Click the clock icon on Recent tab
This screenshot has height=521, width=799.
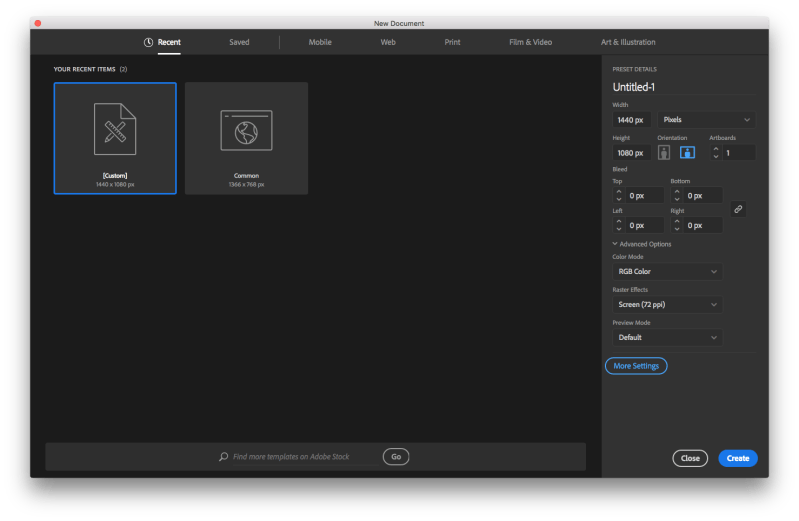click(x=148, y=42)
